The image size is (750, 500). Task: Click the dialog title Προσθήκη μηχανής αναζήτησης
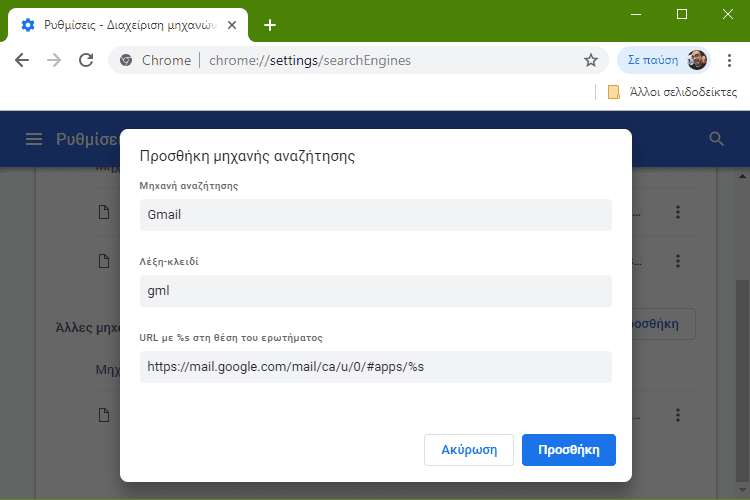pyautogui.click(x=247, y=156)
